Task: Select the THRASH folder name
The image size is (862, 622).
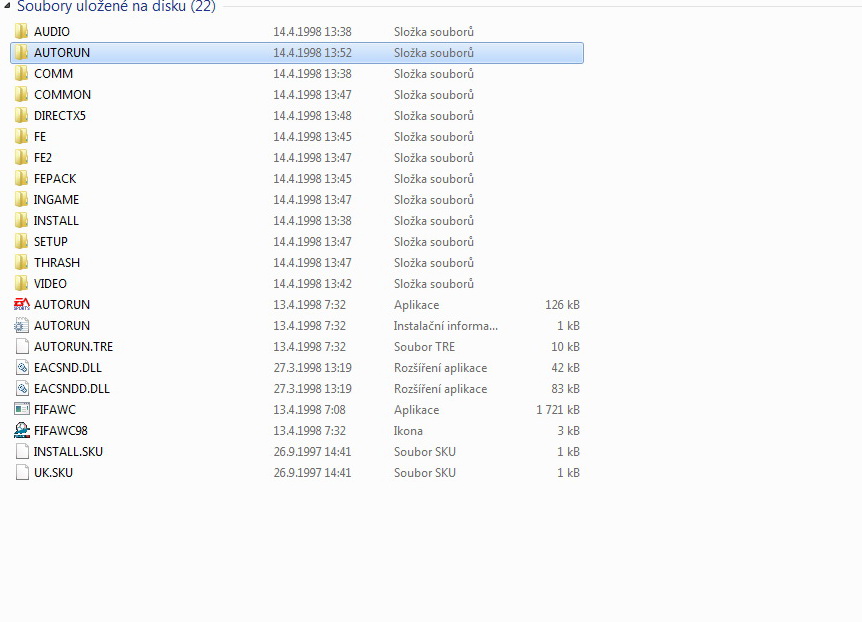Action: point(57,263)
